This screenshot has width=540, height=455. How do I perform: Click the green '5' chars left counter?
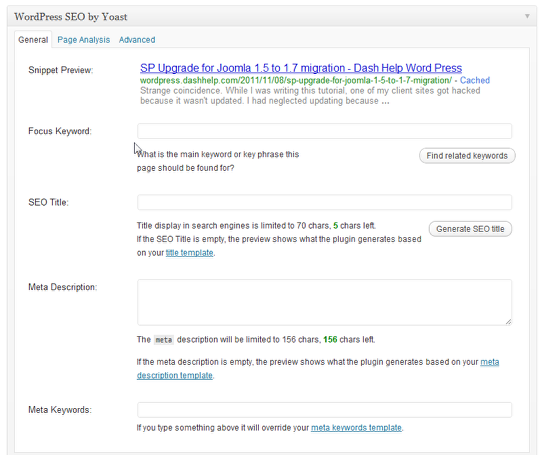[335, 226]
